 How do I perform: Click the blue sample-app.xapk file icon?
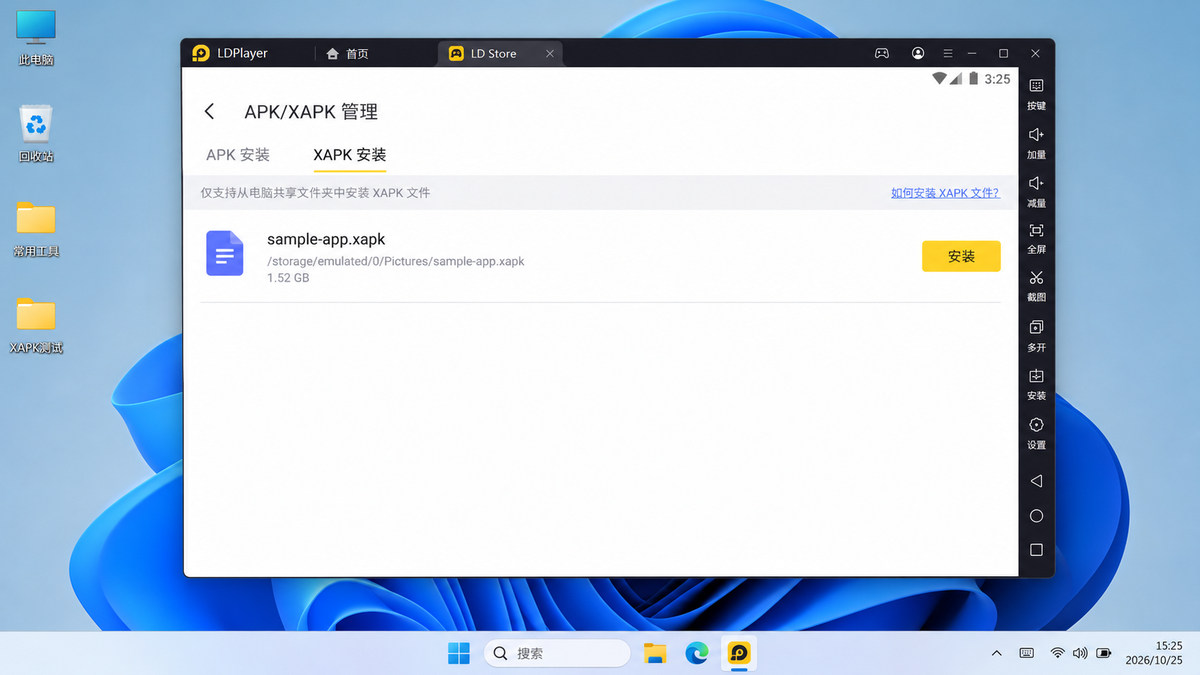225,253
